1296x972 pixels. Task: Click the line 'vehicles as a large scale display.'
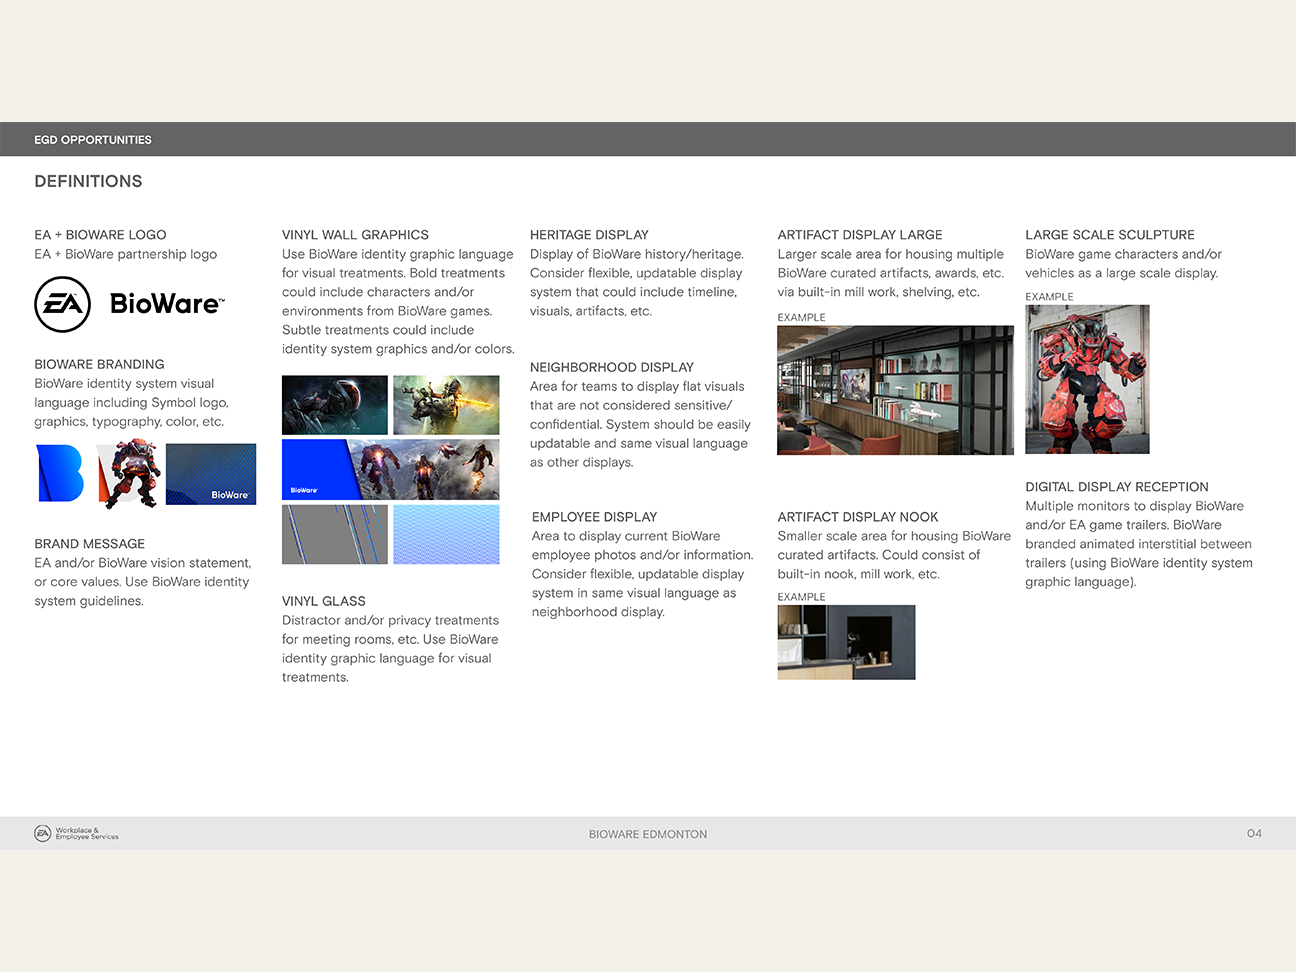pyautogui.click(x=1121, y=273)
